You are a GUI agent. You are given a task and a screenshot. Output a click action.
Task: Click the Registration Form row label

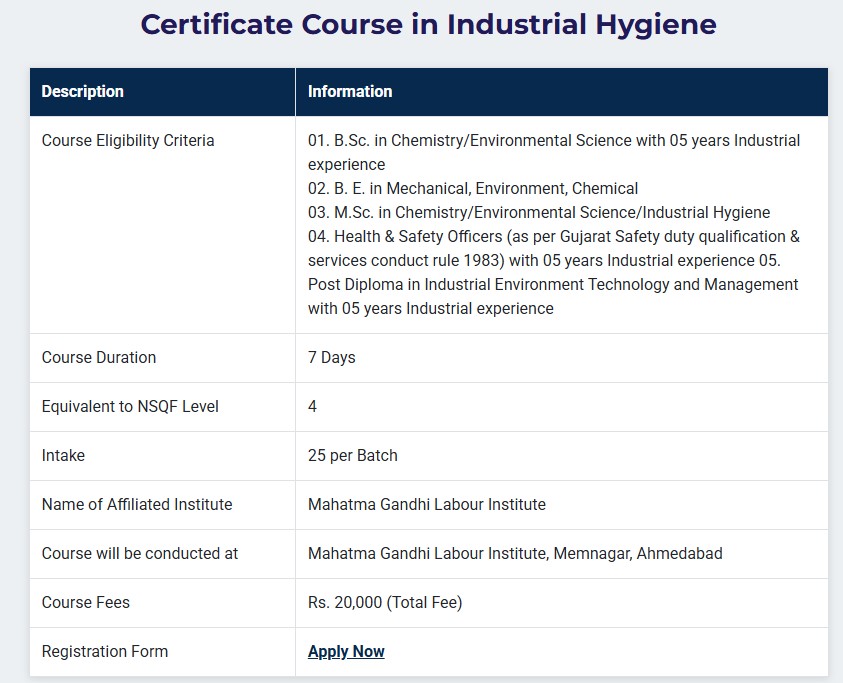point(105,651)
